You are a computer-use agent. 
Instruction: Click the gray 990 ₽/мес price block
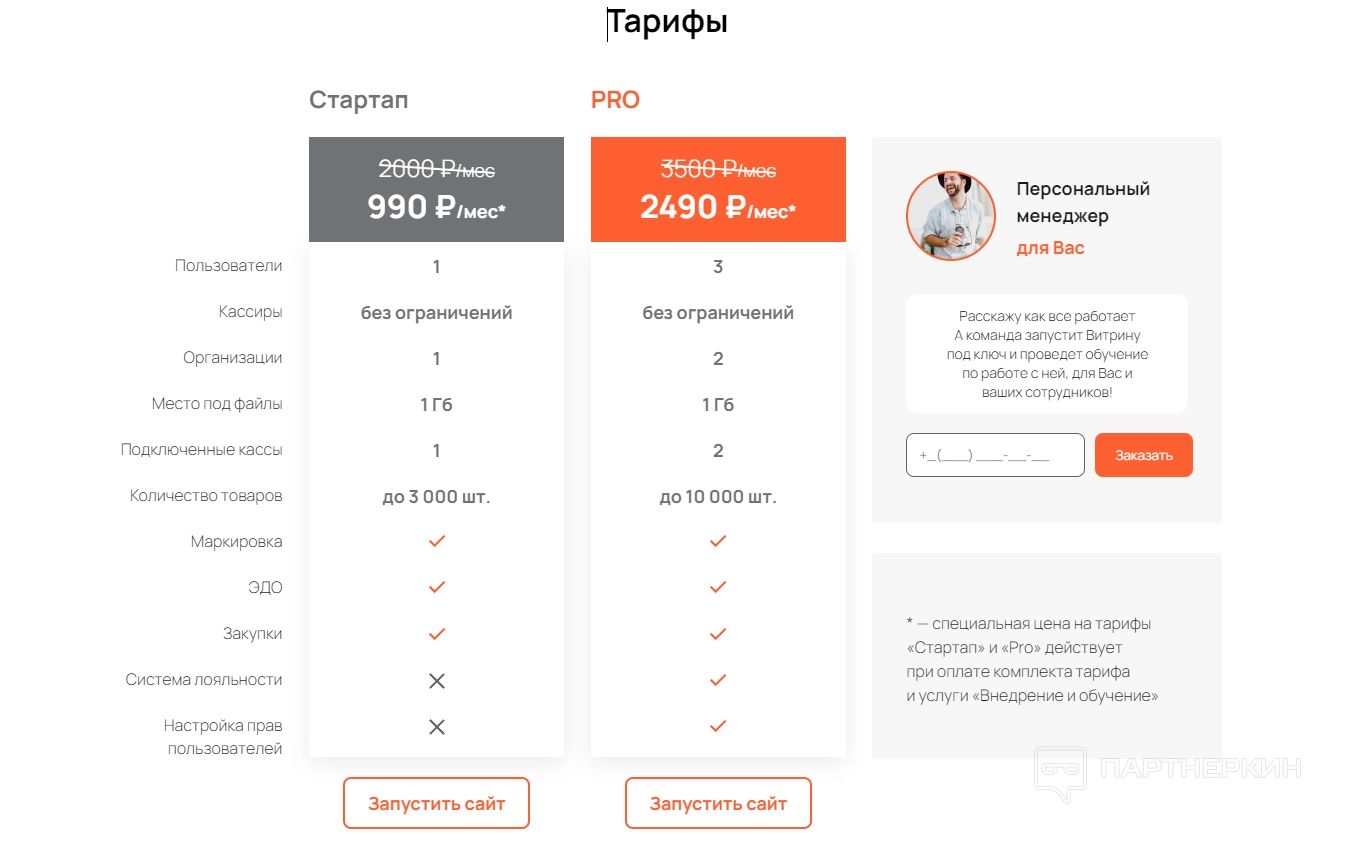(x=436, y=190)
